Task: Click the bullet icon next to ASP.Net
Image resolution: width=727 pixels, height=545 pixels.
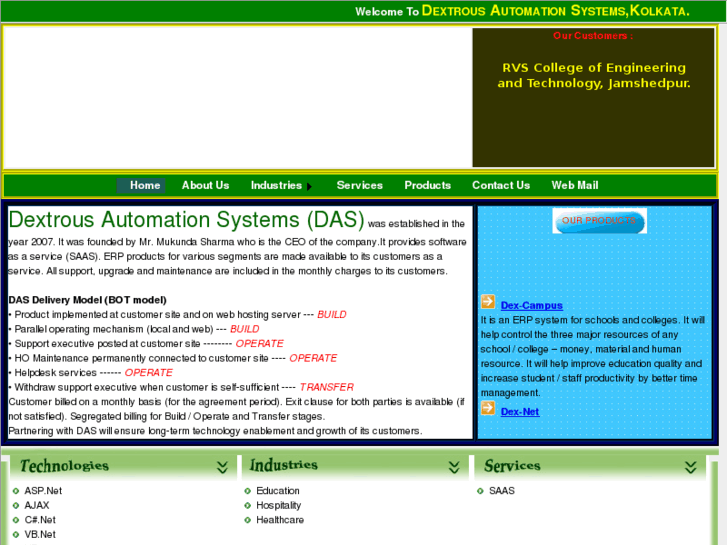Action: (x=16, y=491)
